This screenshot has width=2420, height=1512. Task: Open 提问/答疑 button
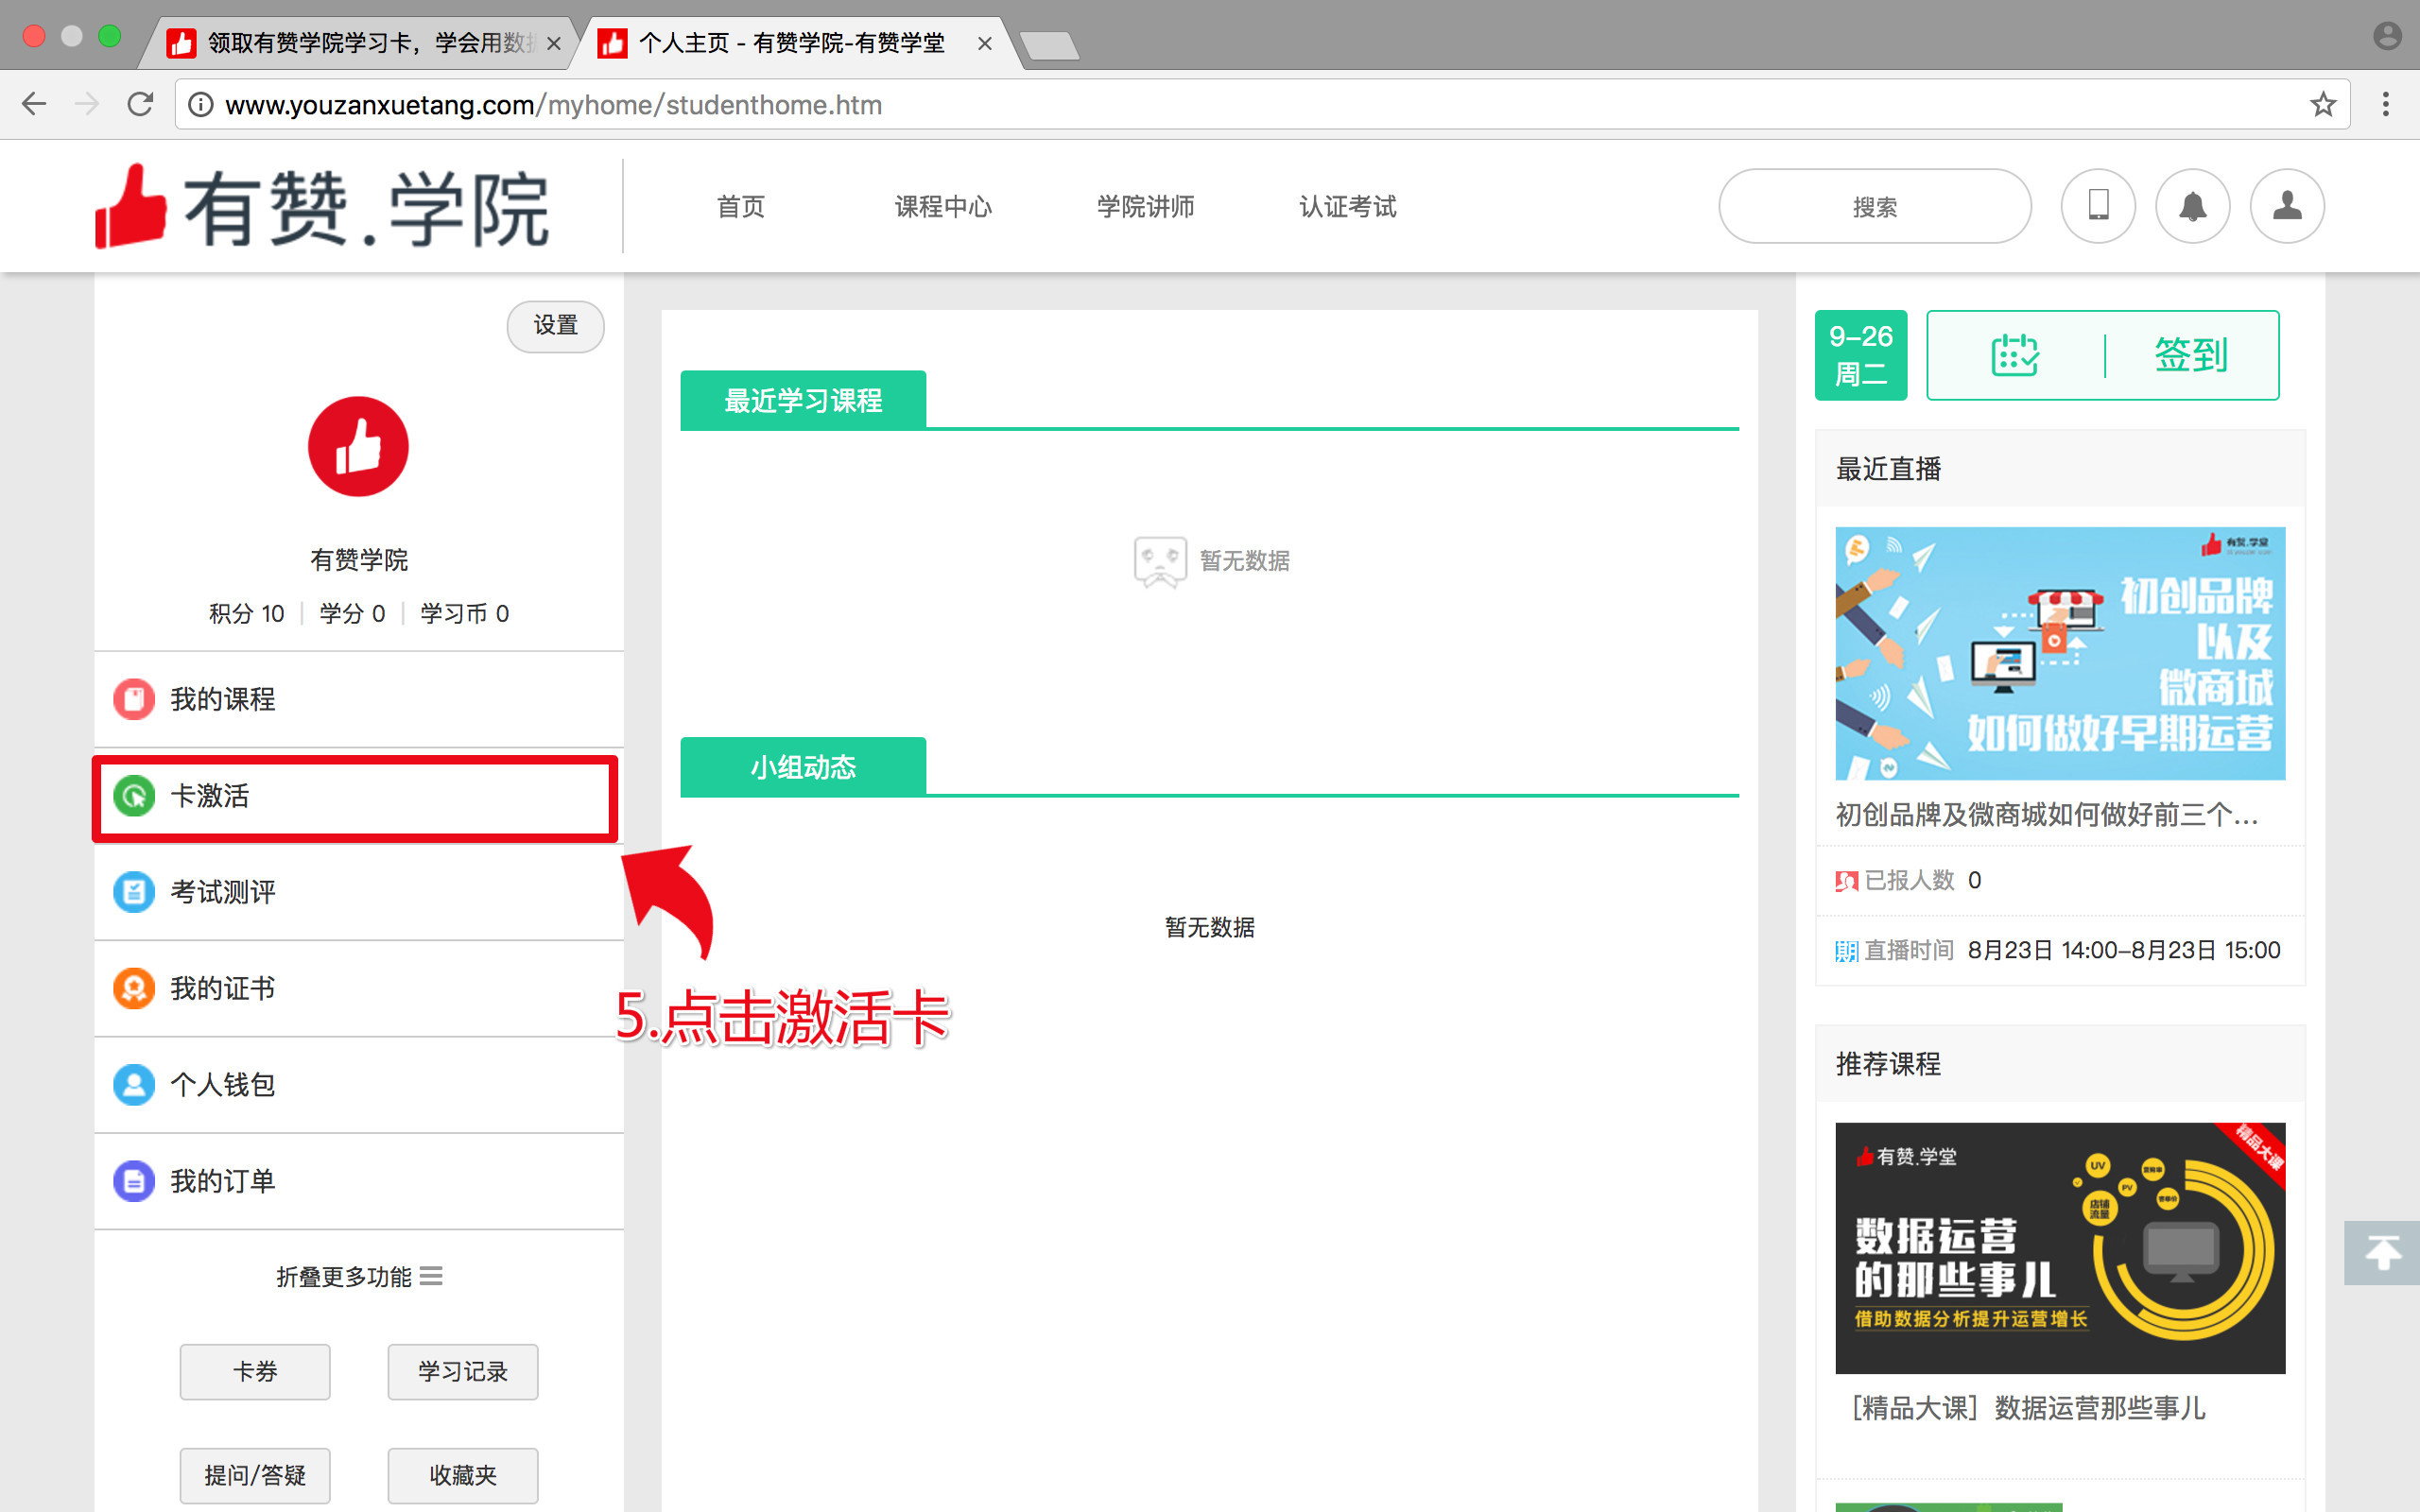255,1475
